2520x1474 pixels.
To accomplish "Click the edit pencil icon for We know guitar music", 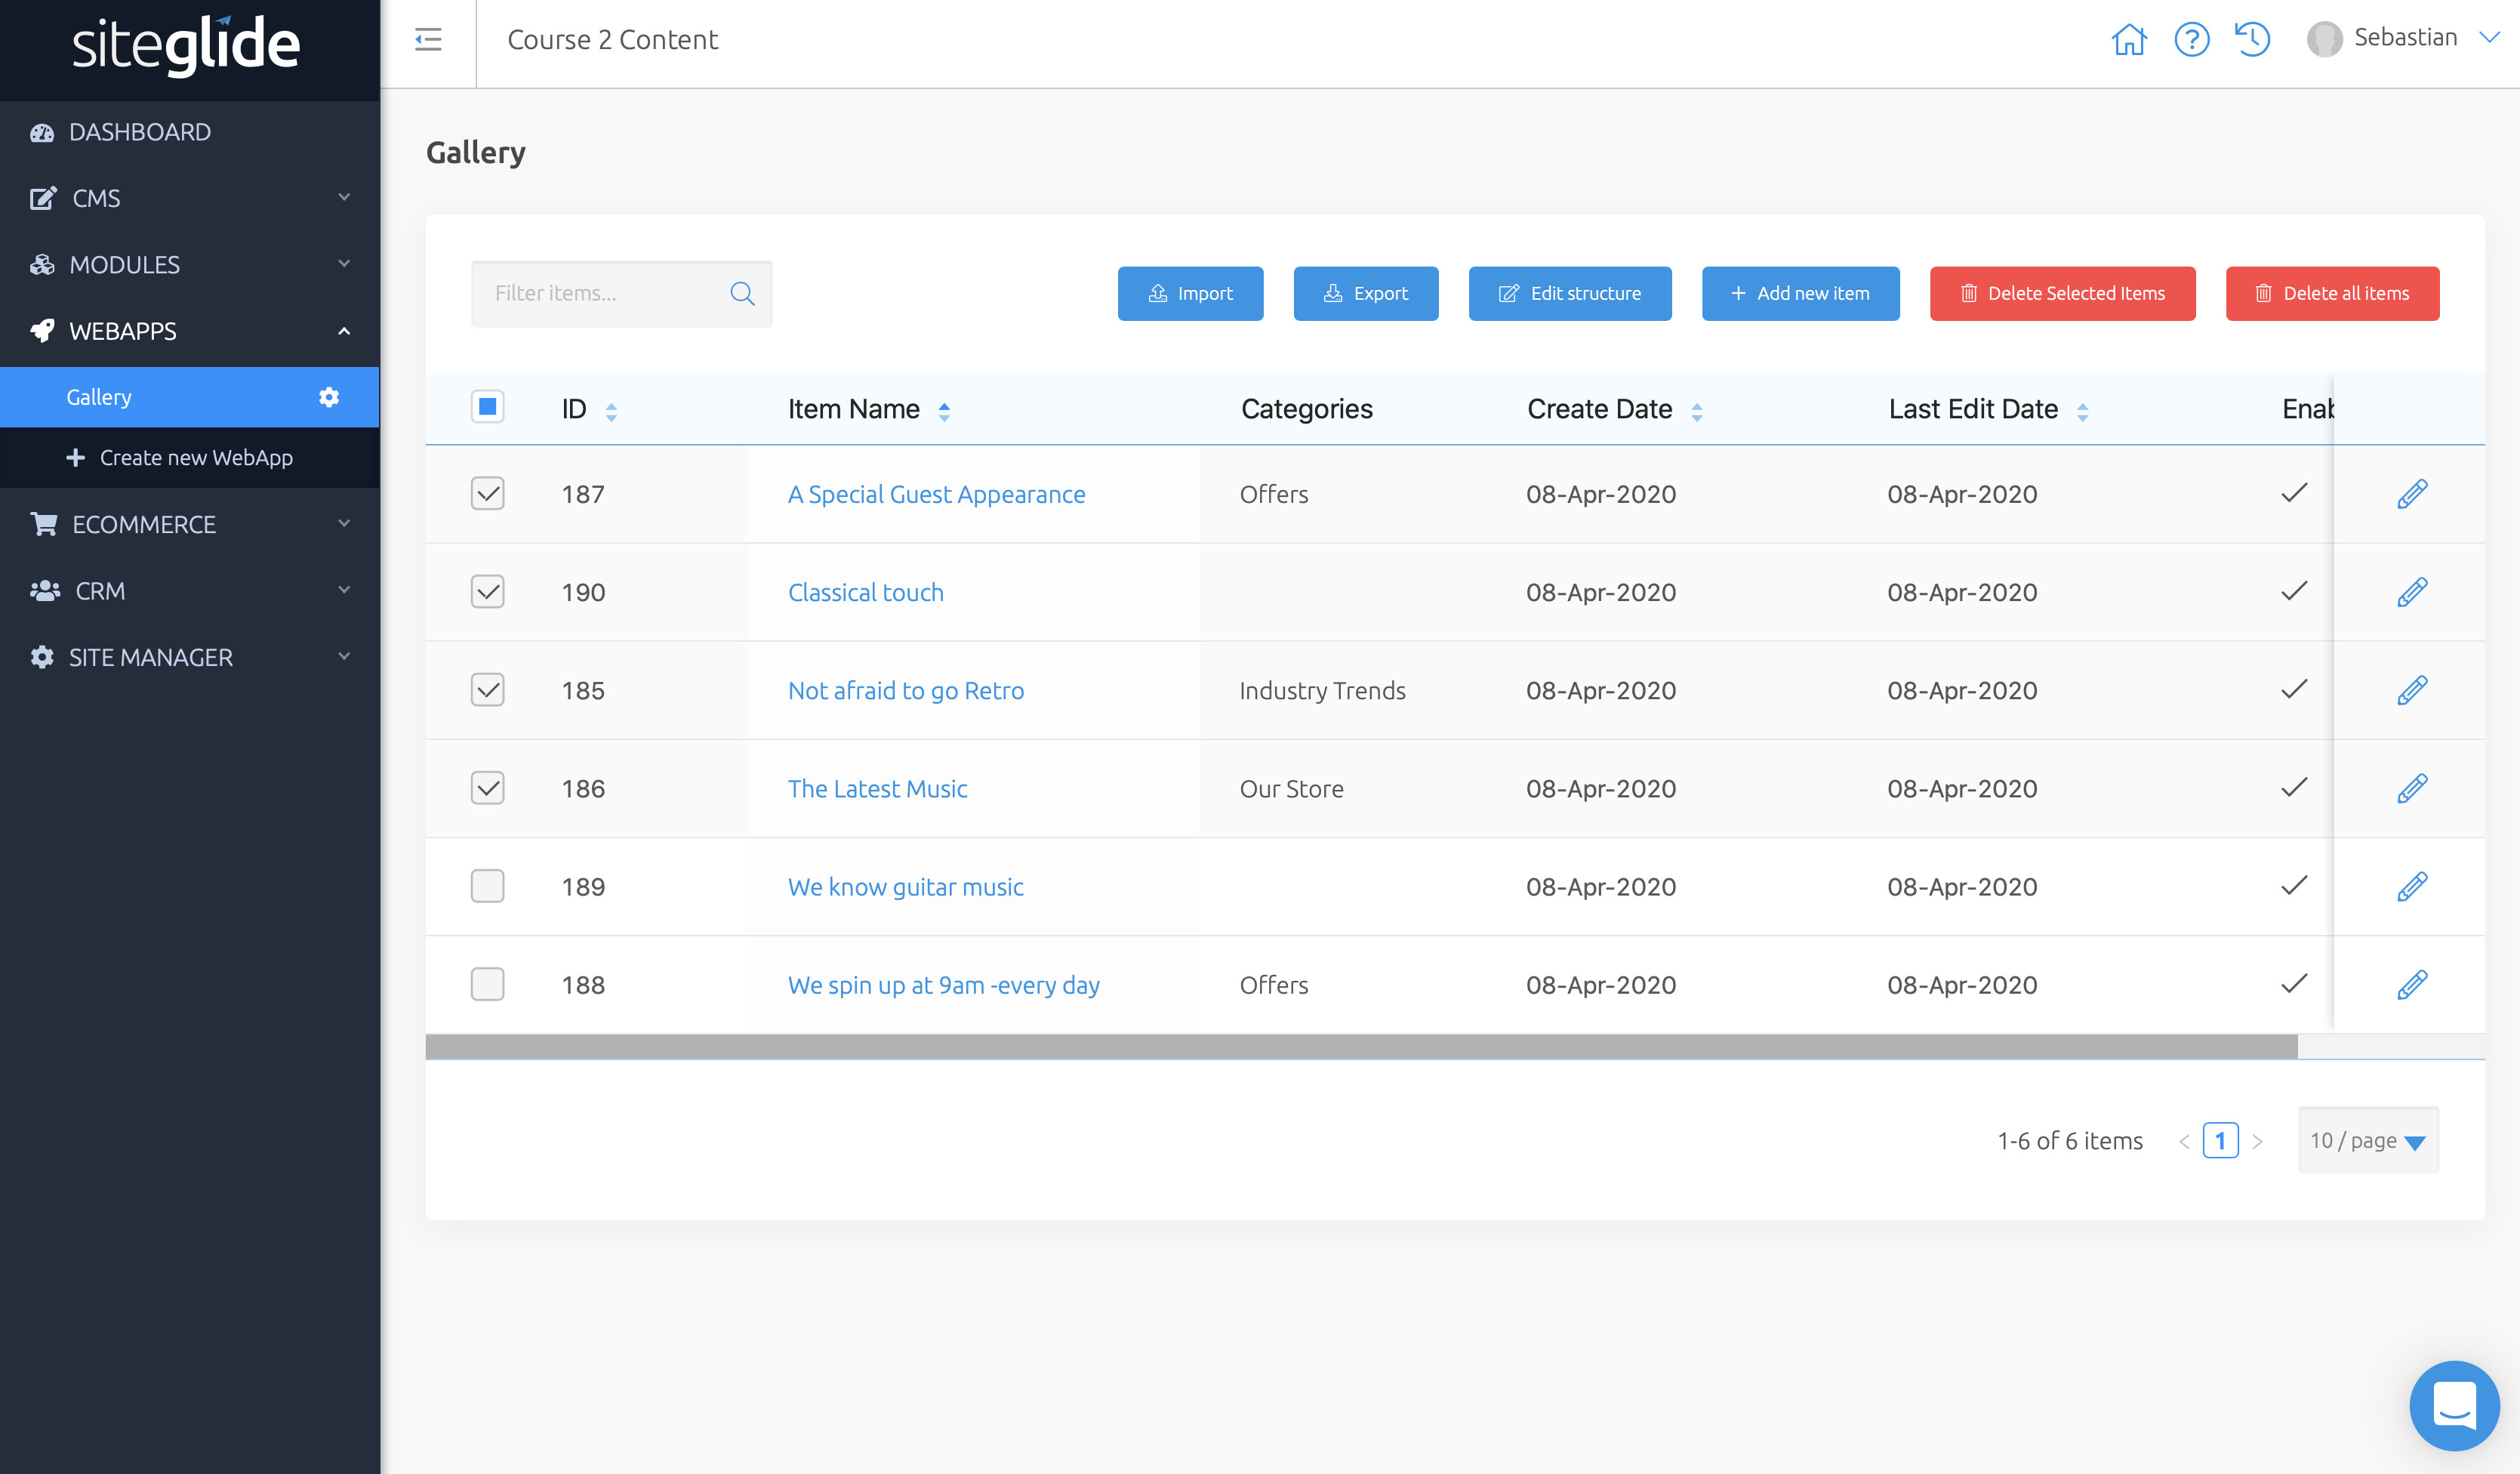I will click(x=2413, y=887).
